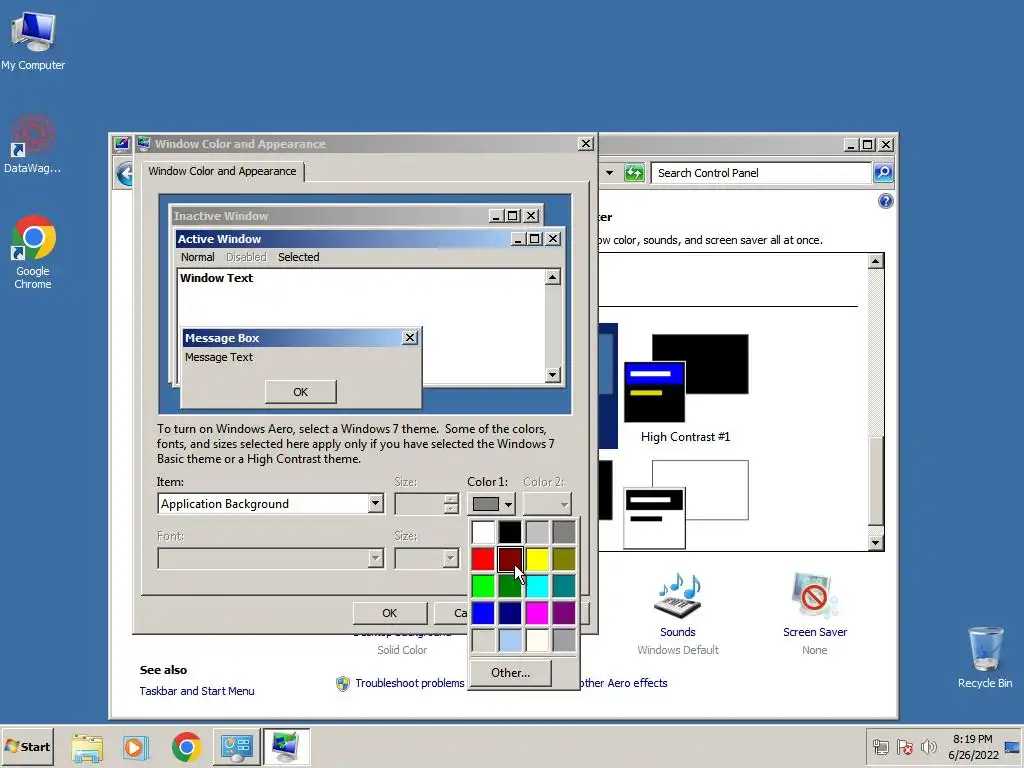Select the Personalization taskbar item

pos(286,747)
